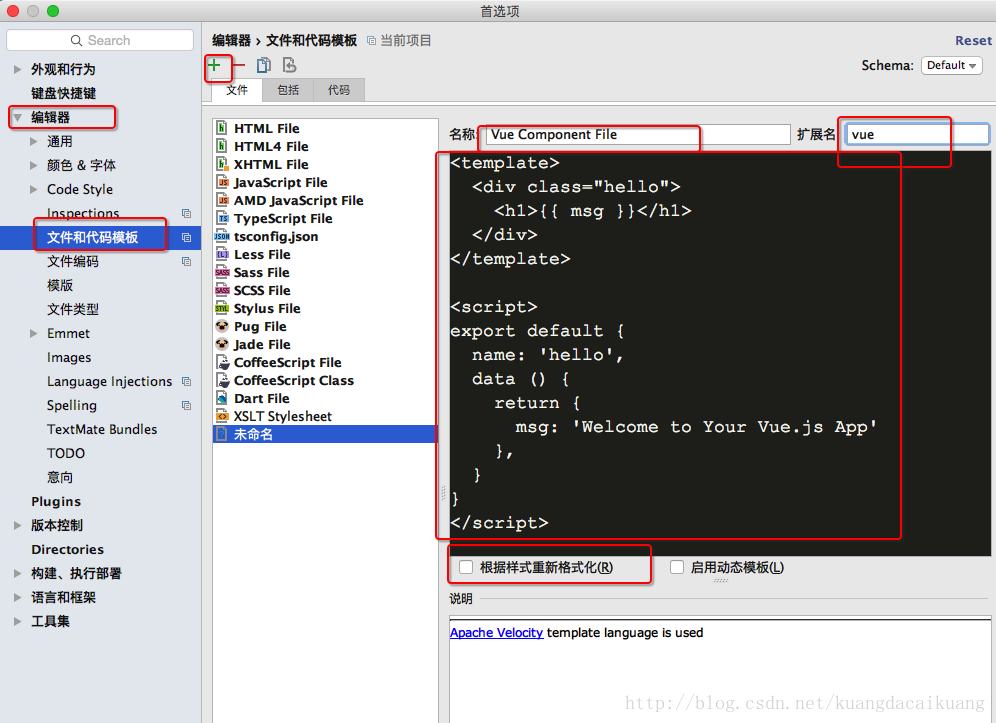Collapse the 编辑器 section
Screen dimensions: 996x723
click(18, 117)
